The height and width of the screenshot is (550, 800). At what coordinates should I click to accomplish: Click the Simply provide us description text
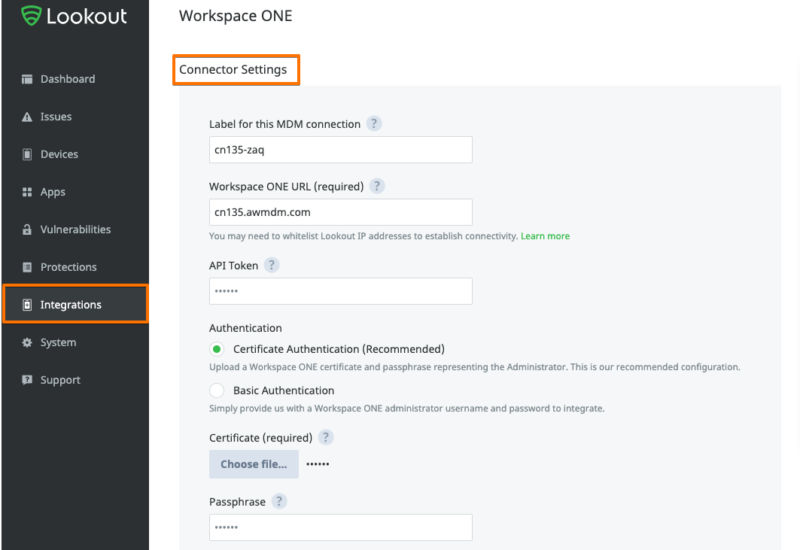click(x=407, y=408)
